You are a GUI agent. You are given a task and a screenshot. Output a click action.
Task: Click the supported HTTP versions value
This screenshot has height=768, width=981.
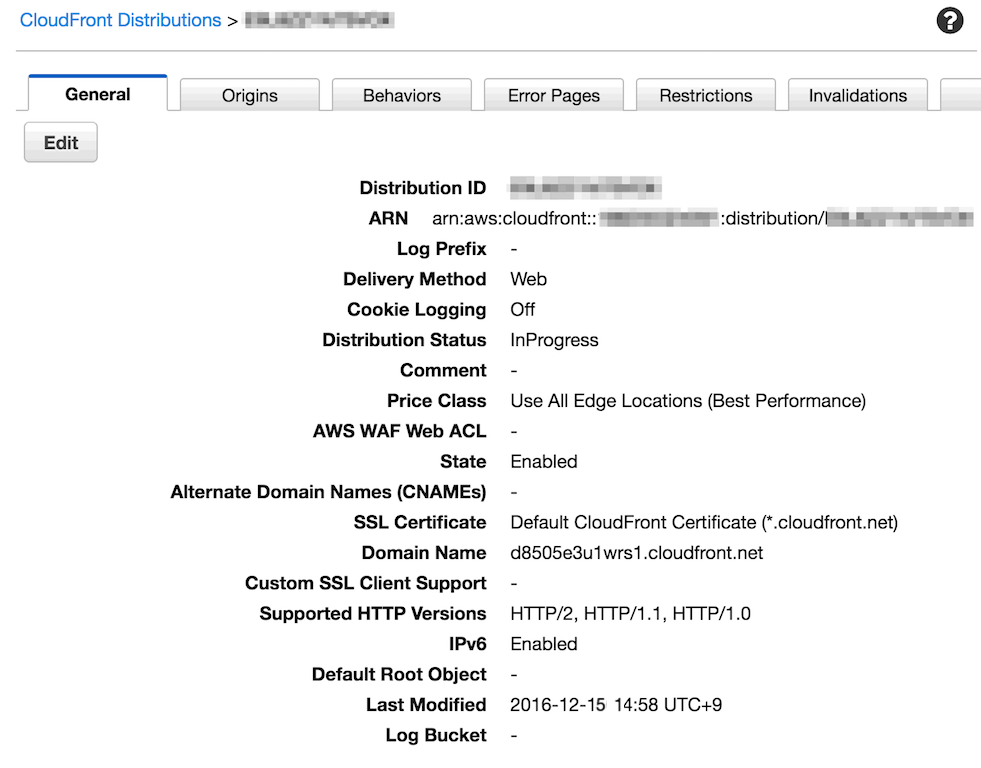click(631, 614)
